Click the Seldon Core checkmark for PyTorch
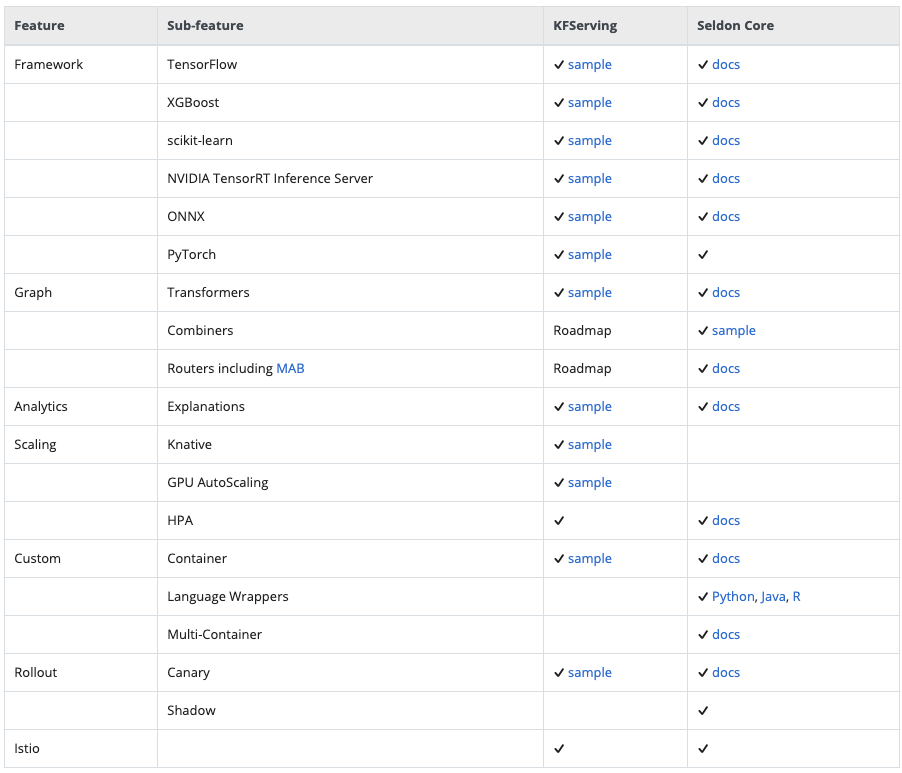This screenshot has height=773, width=902. coord(703,254)
